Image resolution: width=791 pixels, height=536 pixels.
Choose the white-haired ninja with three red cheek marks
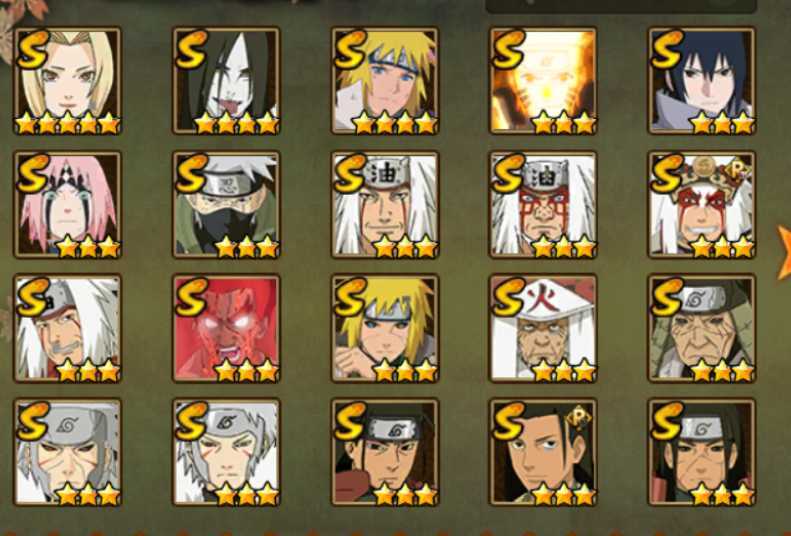(226, 452)
